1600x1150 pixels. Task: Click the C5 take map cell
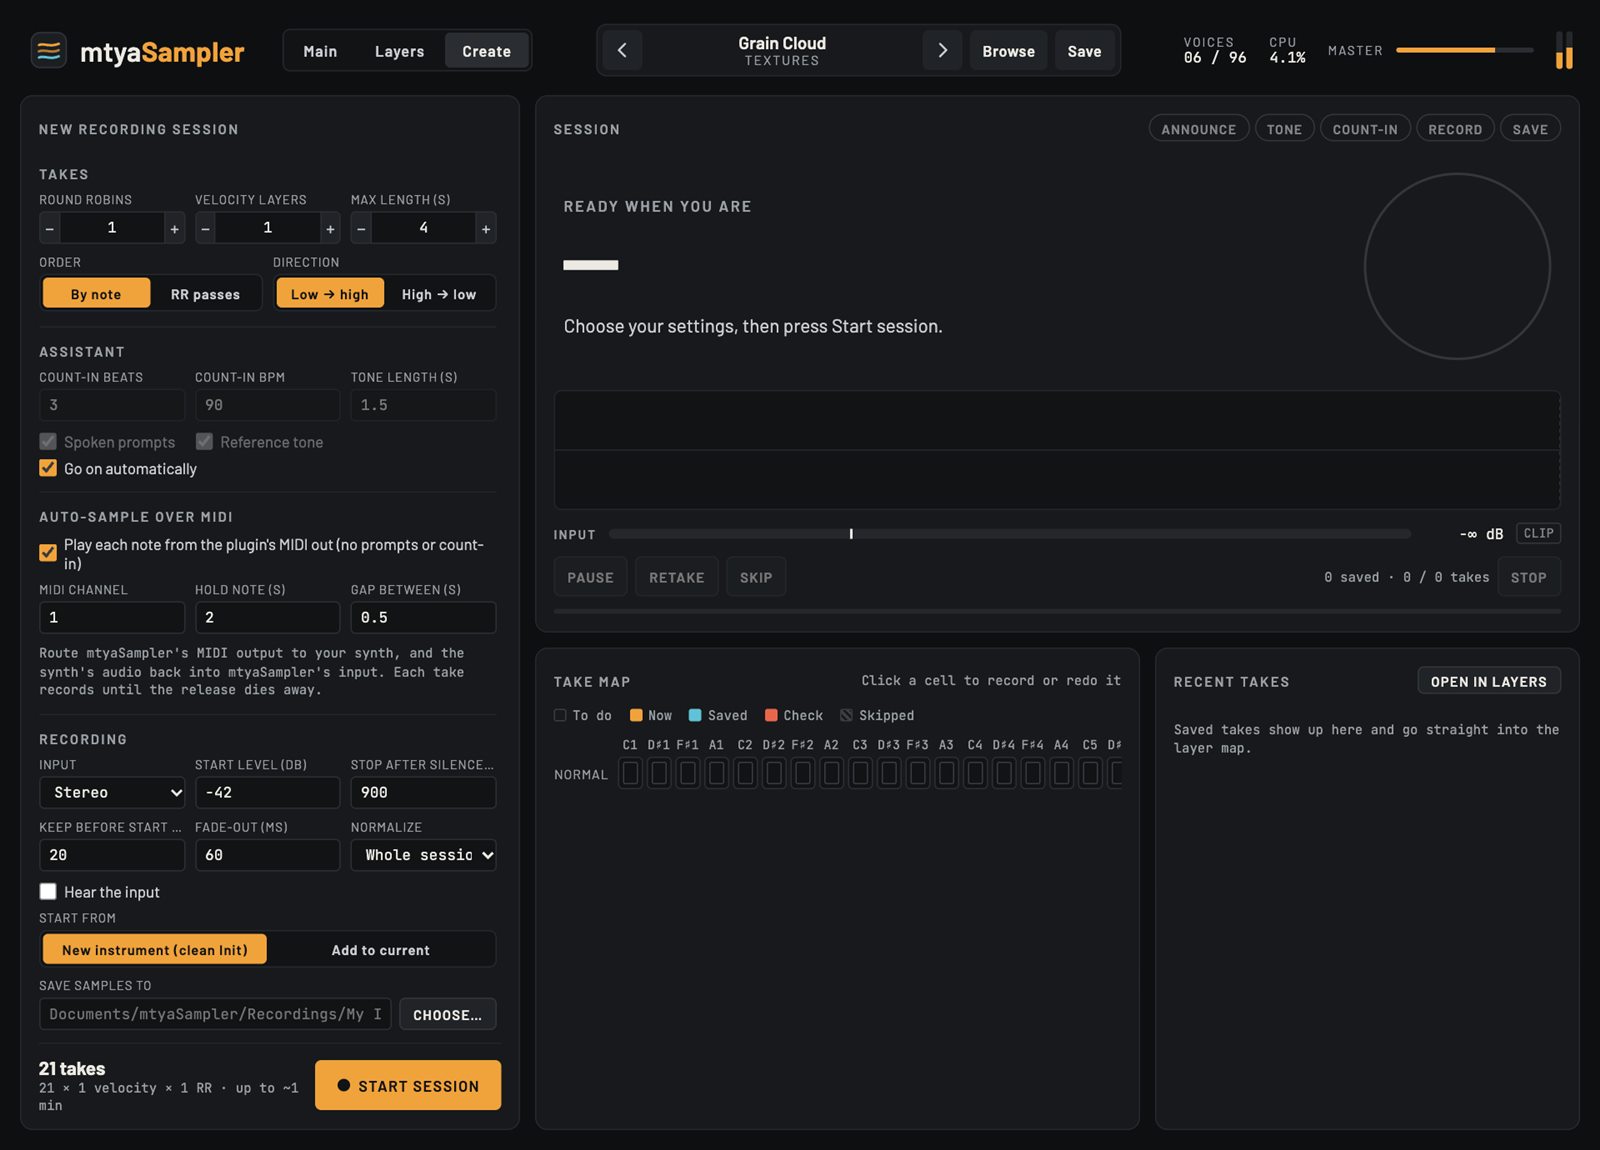pyautogui.click(x=1090, y=773)
